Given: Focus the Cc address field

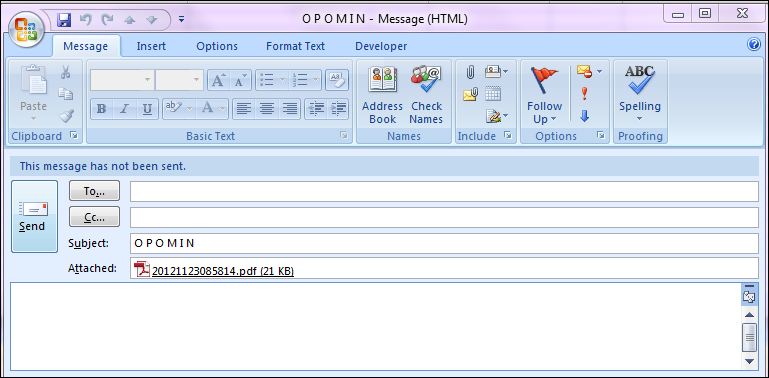Looking at the screenshot, I should pyautogui.click(x=444, y=218).
